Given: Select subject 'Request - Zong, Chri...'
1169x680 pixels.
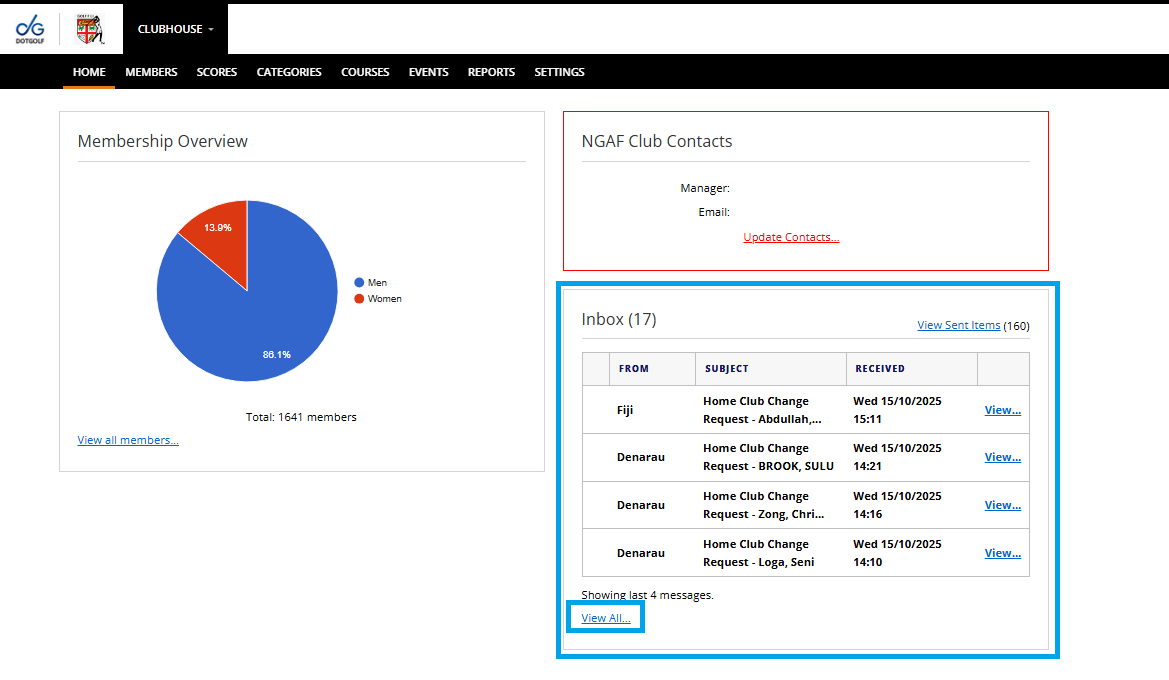Looking at the screenshot, I should [x=763, y=514].
